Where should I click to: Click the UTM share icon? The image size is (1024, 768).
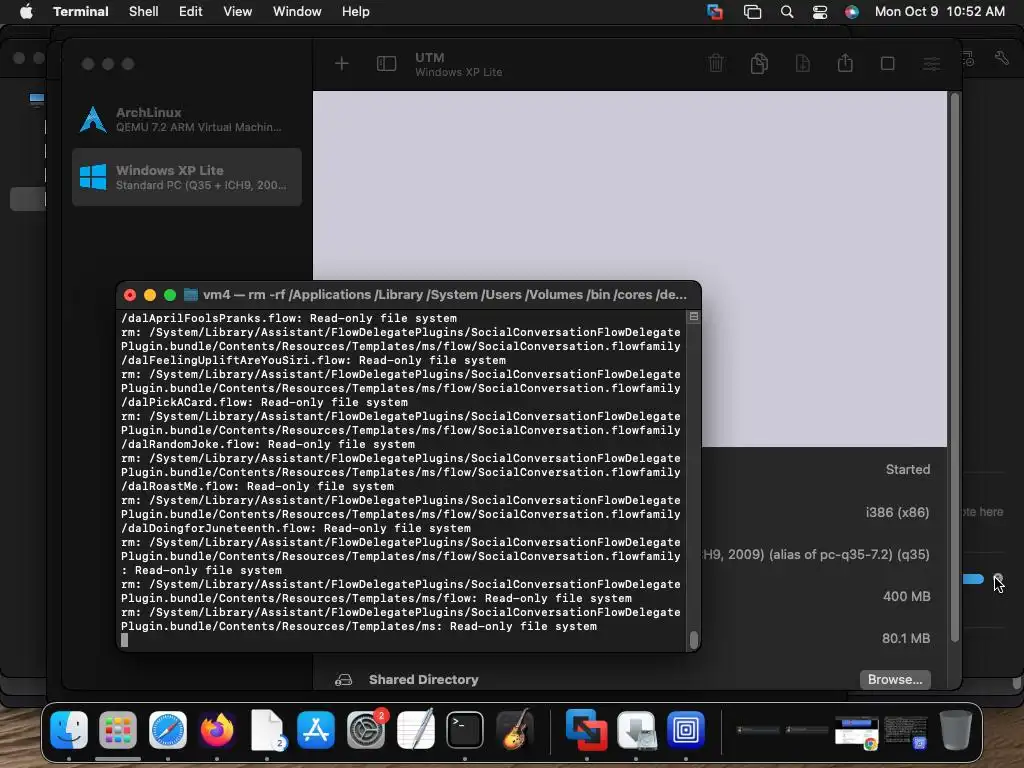(x=845, y=63)
